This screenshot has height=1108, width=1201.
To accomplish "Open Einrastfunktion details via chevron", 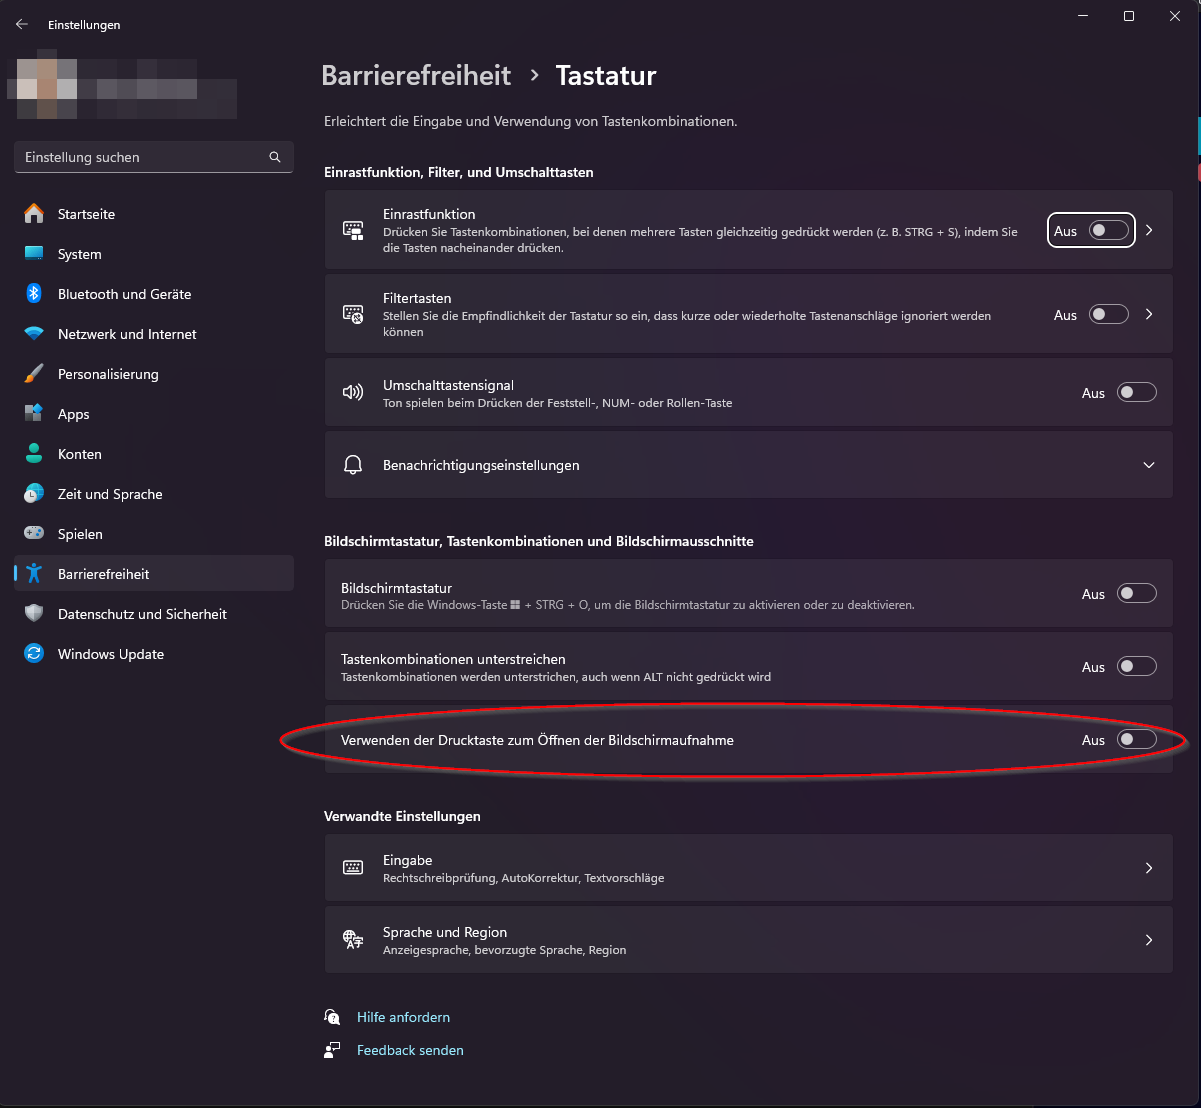I will click(1148, 230).
